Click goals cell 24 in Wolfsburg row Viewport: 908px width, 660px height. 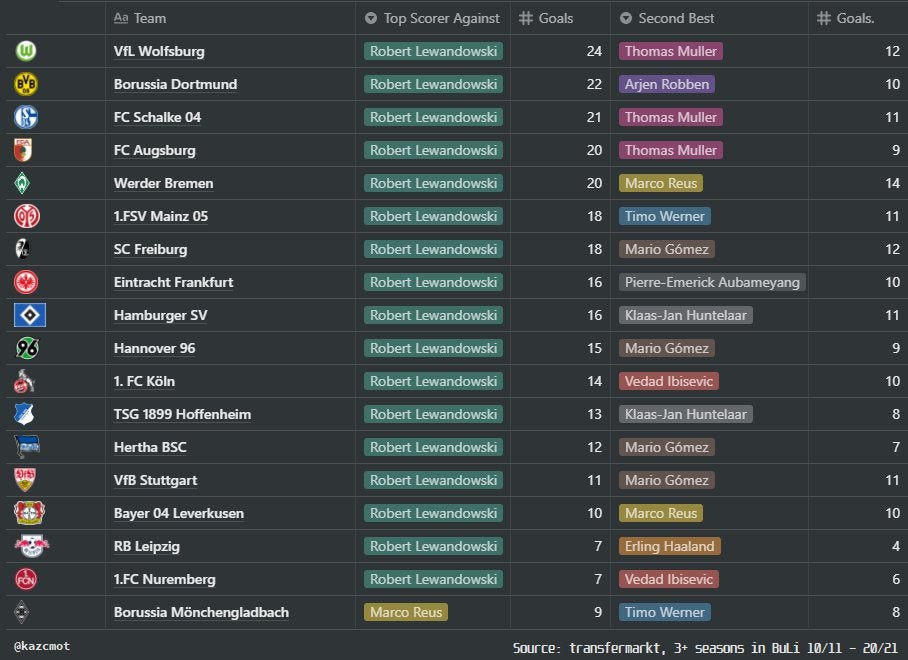tap(560, 51)
